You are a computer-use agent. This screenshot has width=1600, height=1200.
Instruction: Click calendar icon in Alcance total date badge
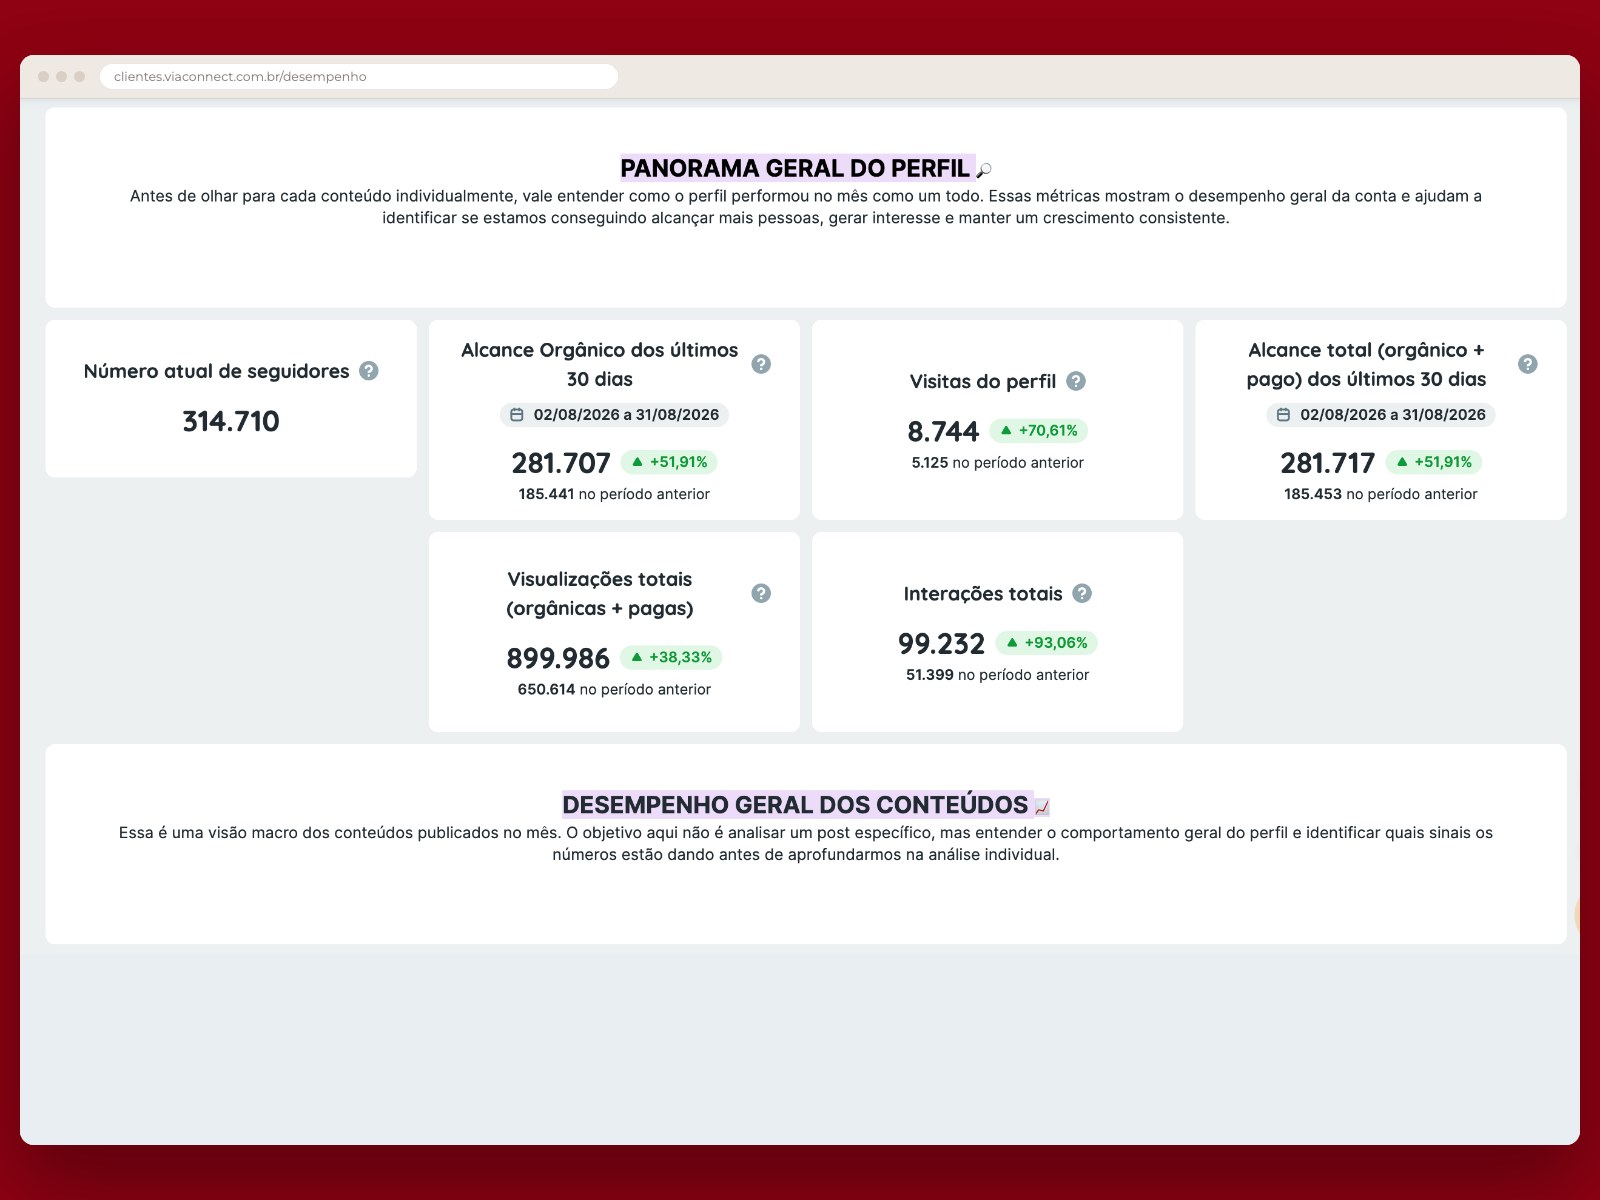[x=1283, y=415]
